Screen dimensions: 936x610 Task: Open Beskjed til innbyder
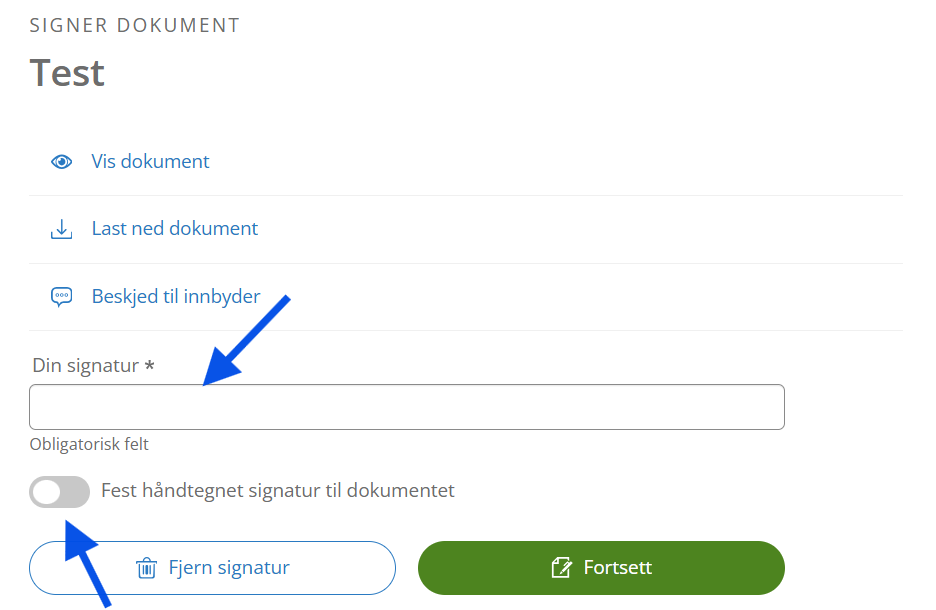tap(176, 297)
